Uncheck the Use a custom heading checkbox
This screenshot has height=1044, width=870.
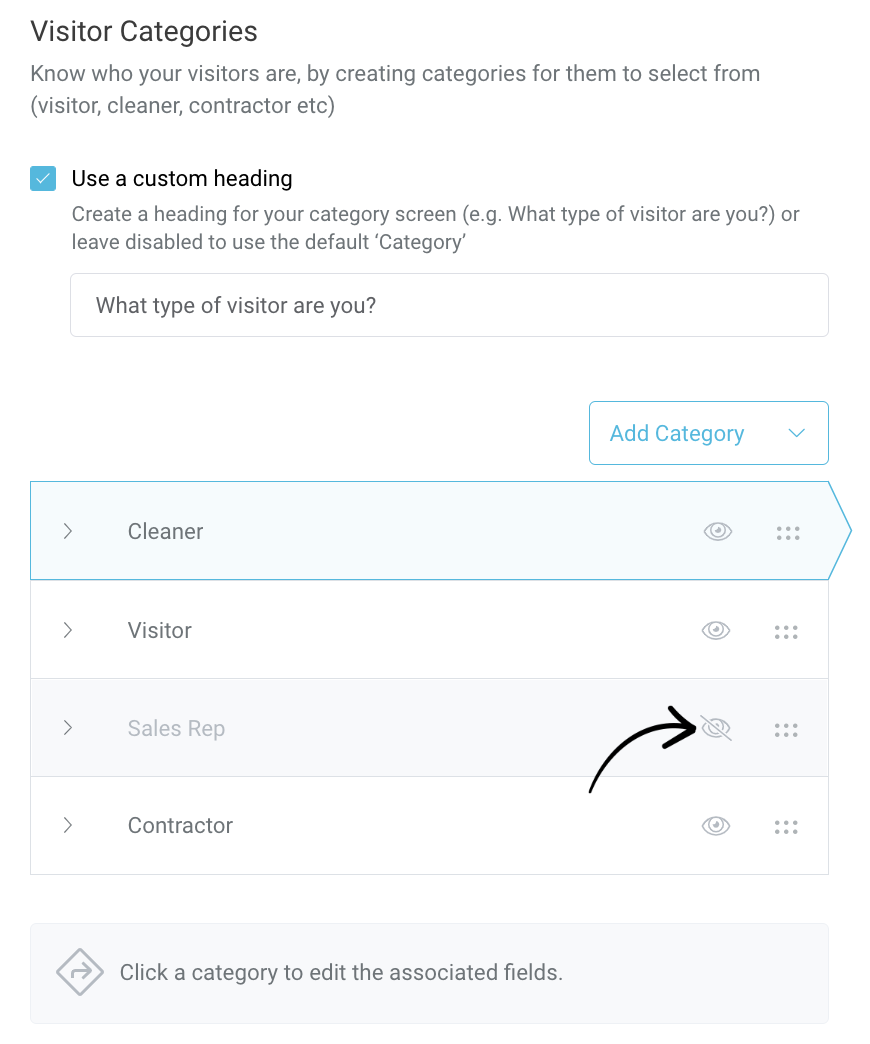tap(43, 178)
